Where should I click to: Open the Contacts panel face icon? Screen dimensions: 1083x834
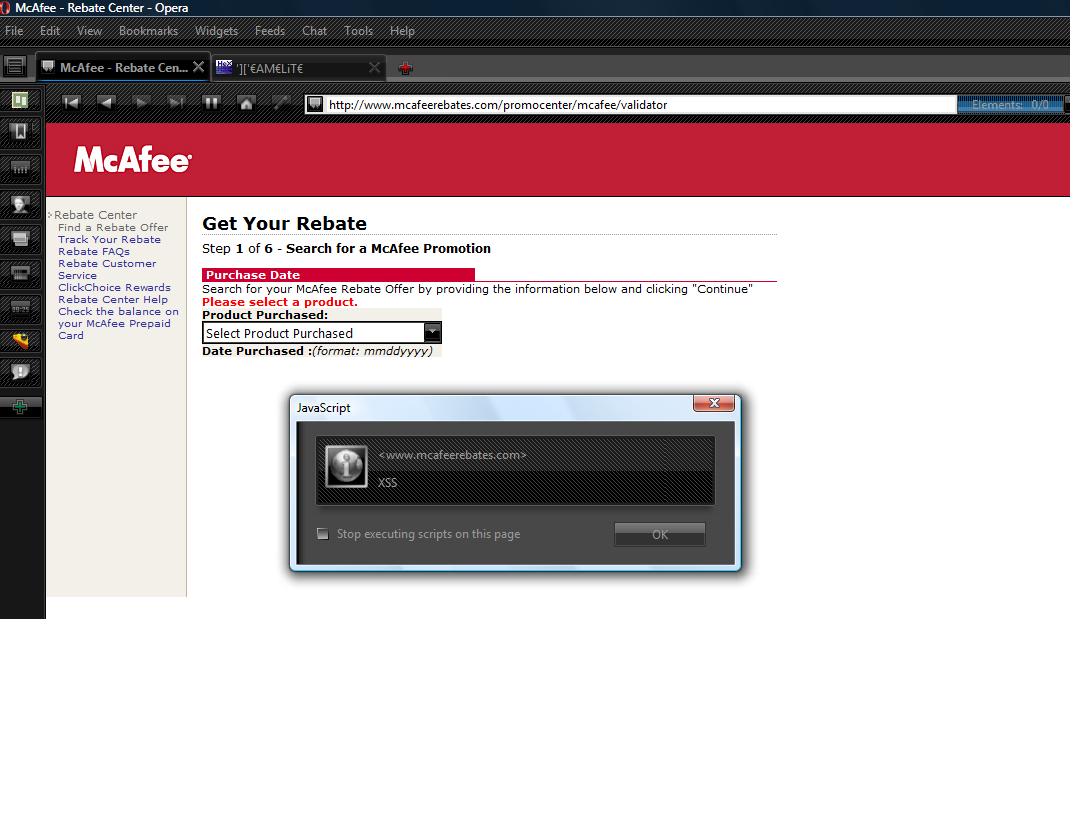20,204
